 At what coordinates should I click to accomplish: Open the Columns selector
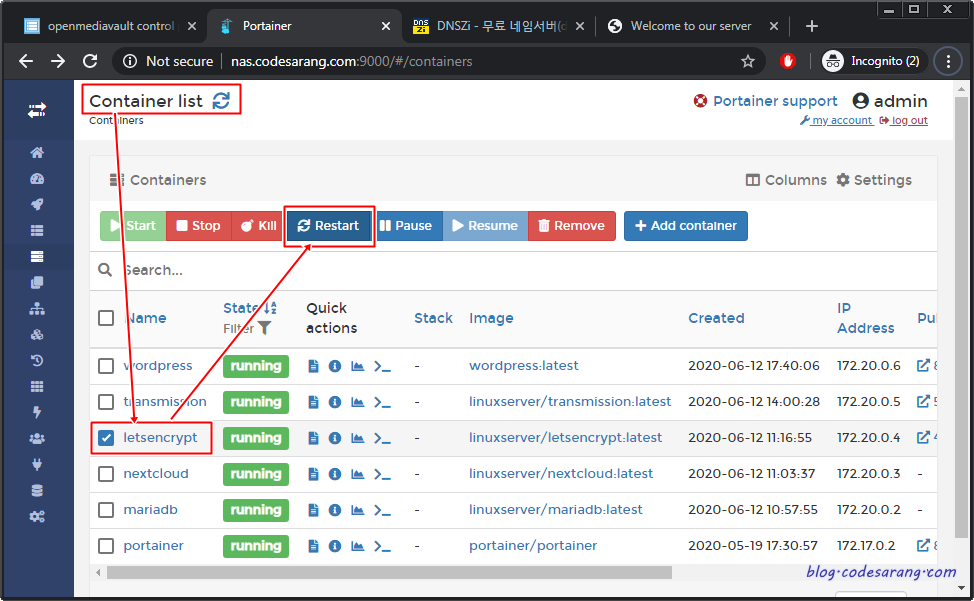pyautogui.click(x=786, y=180)
